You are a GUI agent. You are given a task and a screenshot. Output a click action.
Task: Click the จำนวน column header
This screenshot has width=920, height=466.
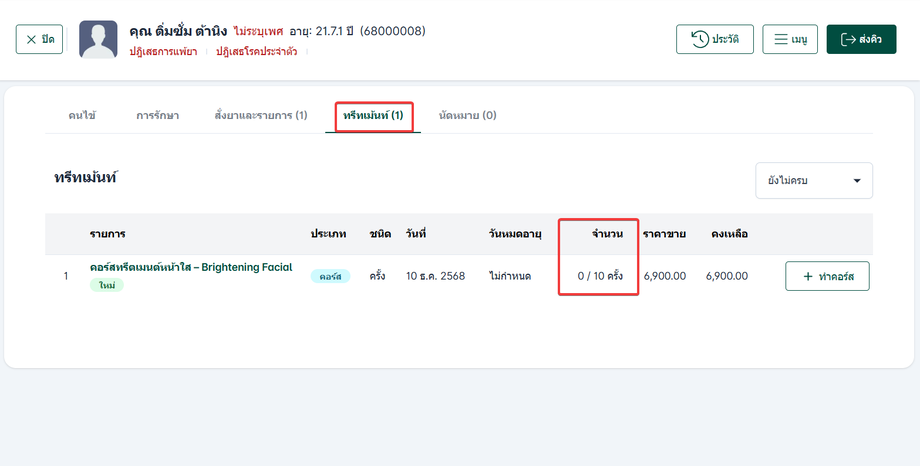(607, 234)
